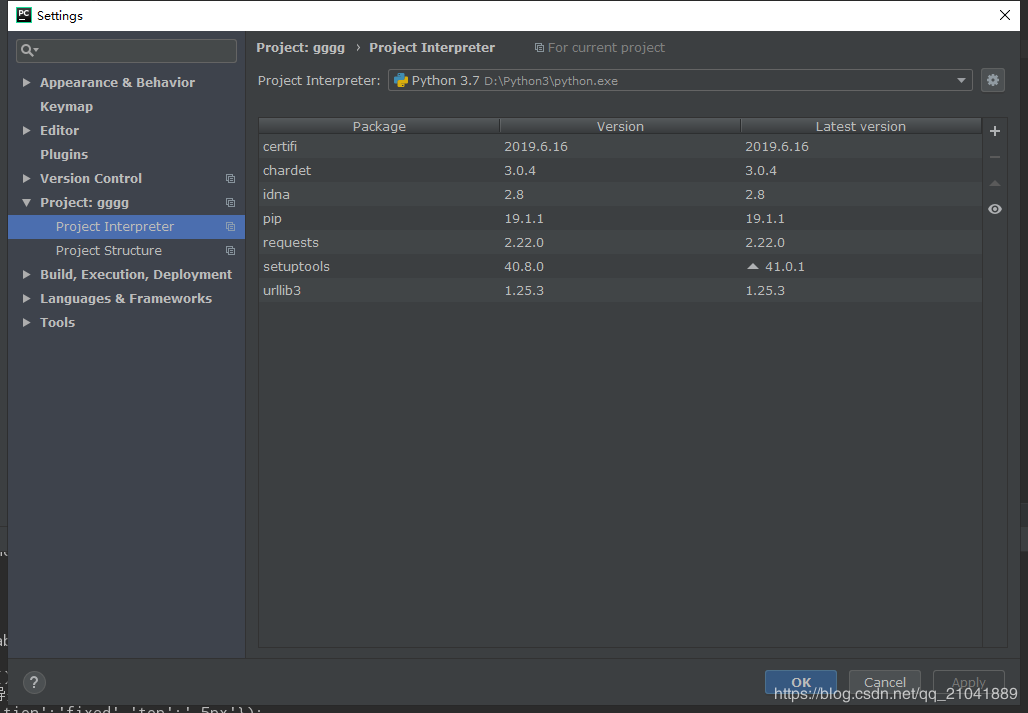
Task: Click the Python 3.7 interpreter snake icon
Action: 399,80
